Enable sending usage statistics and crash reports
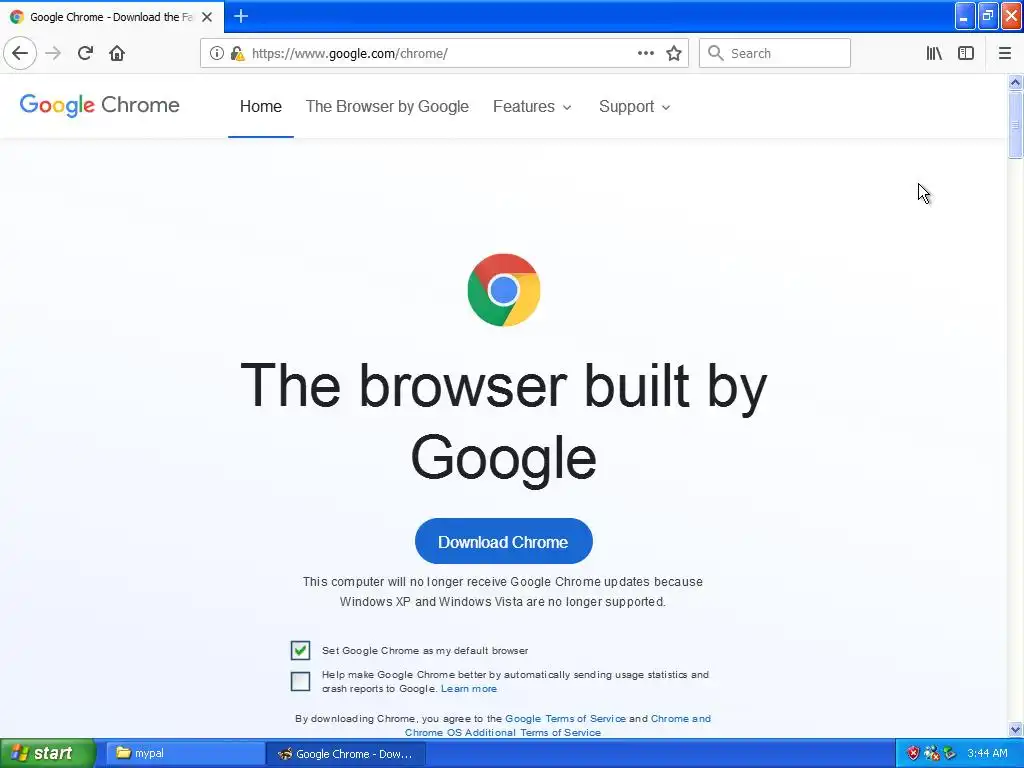 (x=300, y=681)
